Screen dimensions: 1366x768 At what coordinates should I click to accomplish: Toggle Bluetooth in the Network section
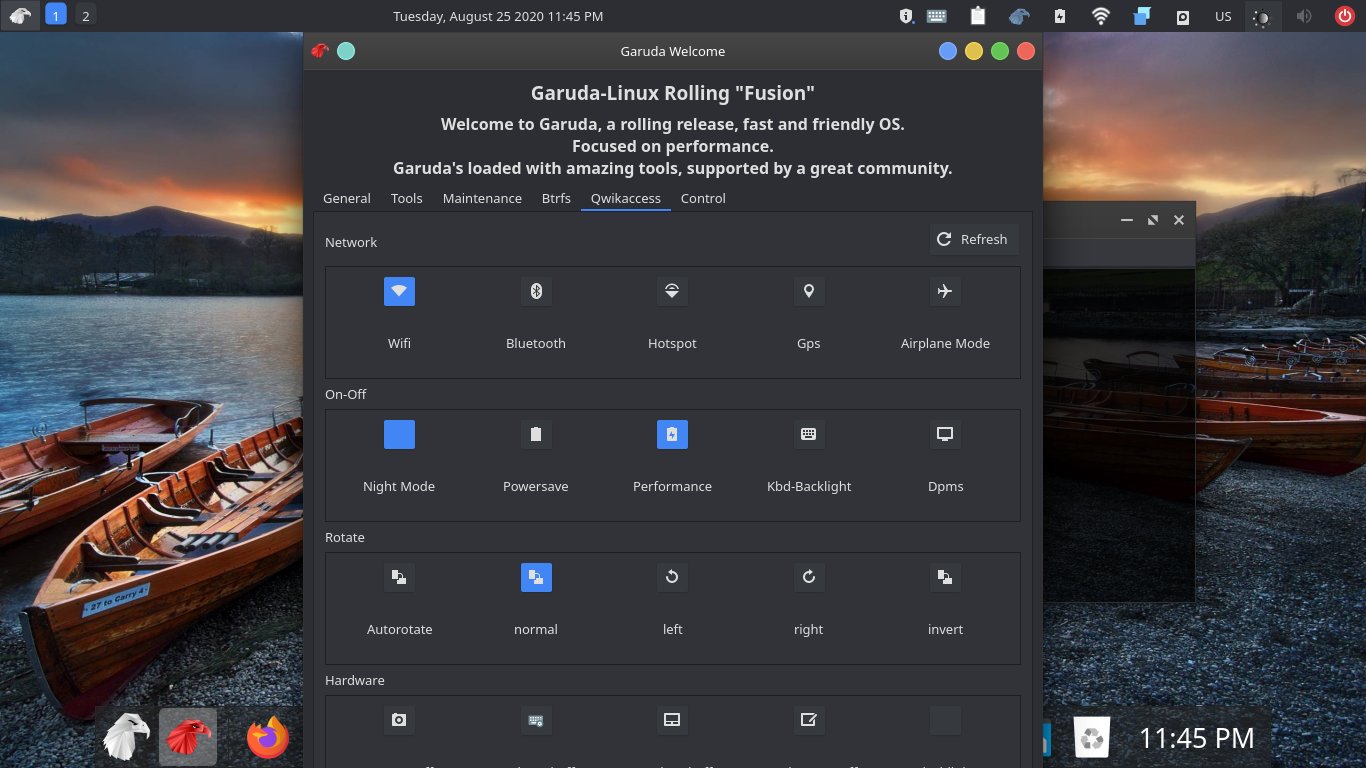point(536,291)
